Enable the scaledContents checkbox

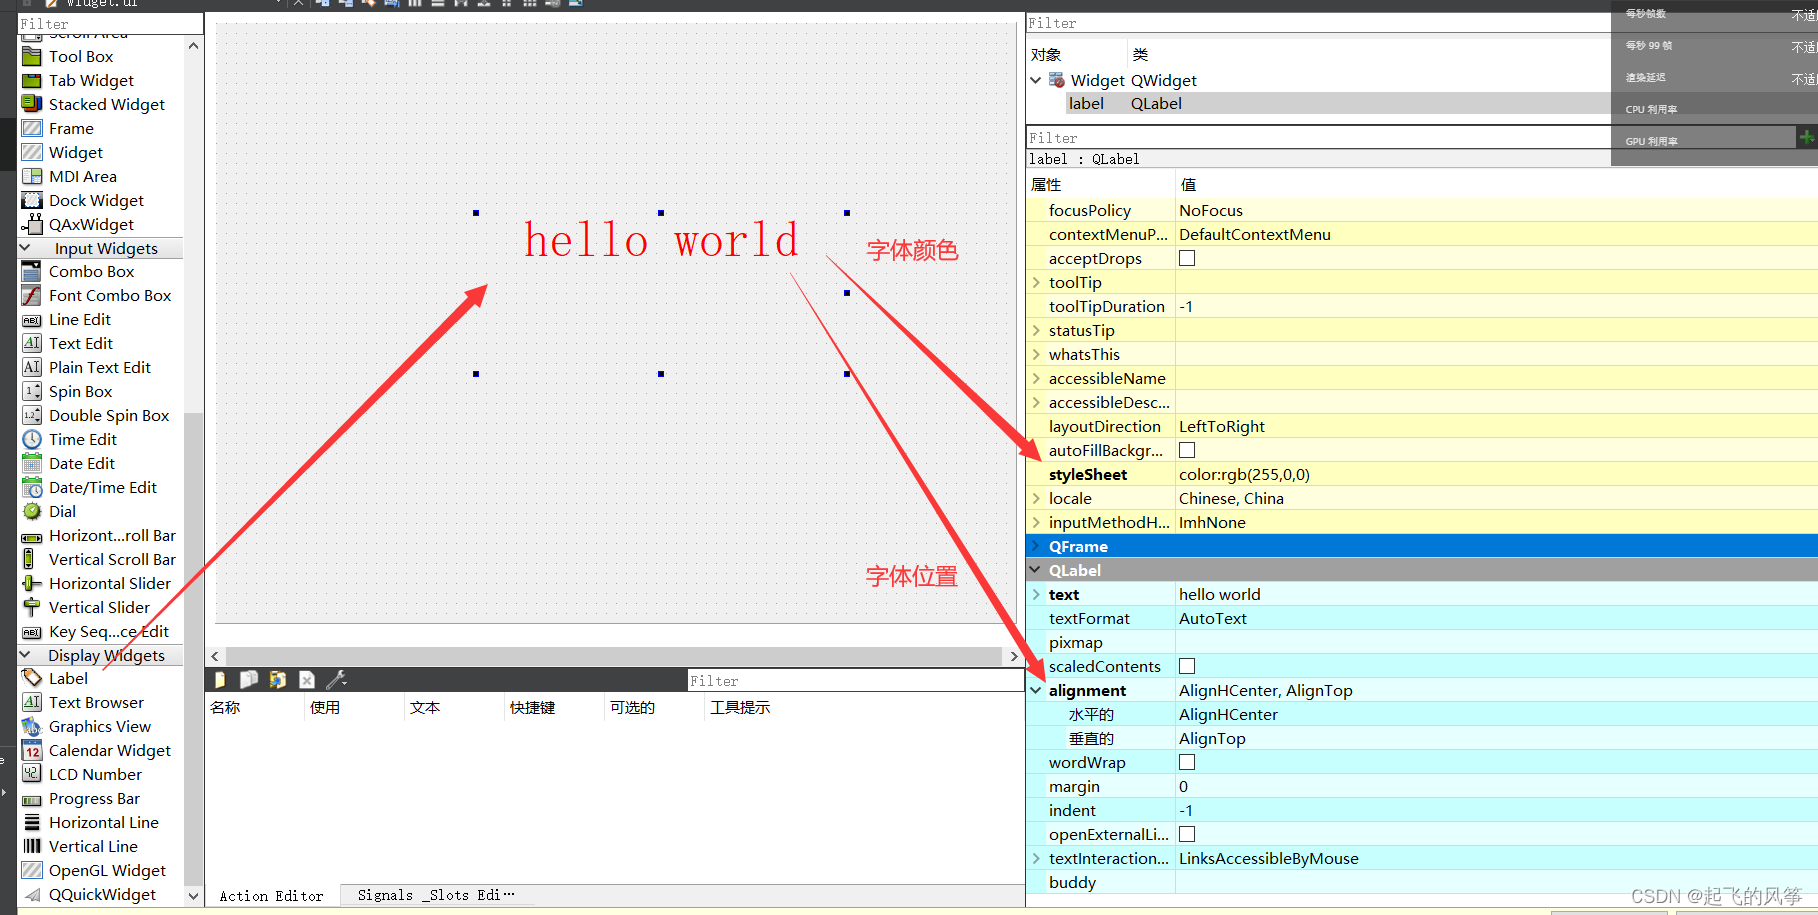pos(1187,665)
